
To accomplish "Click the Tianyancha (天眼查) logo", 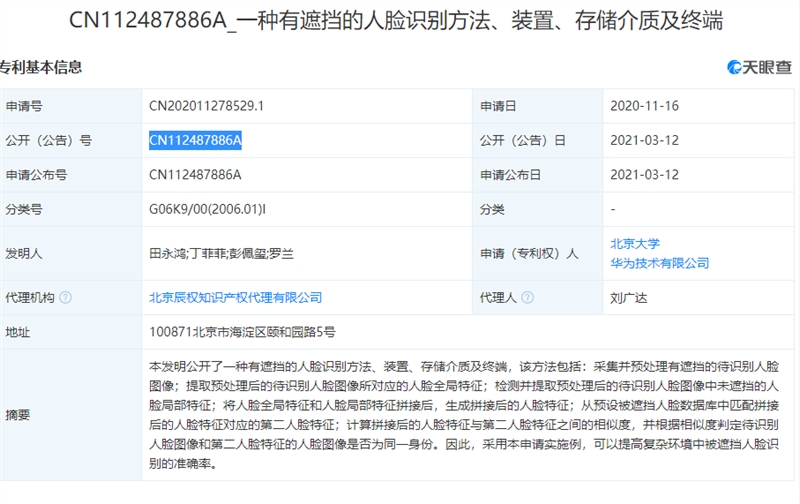I will tap(759, 67).
